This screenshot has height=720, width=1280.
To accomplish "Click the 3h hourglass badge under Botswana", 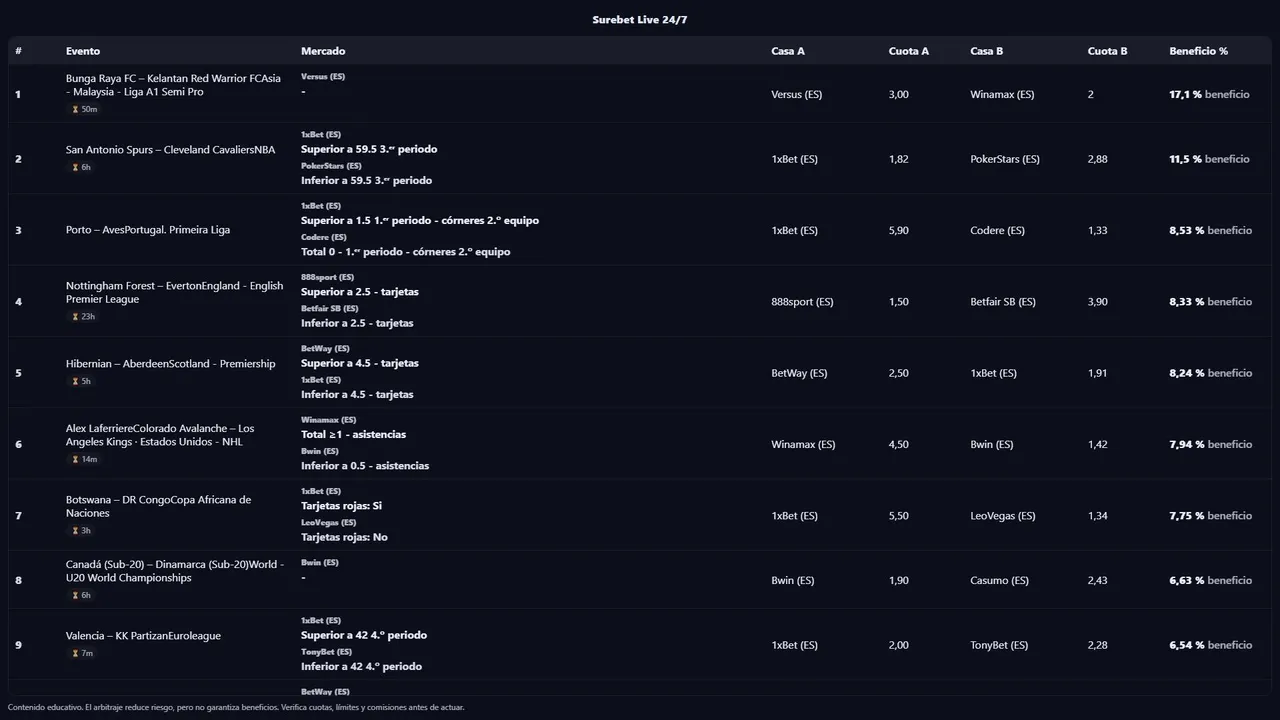I will 81,531.
